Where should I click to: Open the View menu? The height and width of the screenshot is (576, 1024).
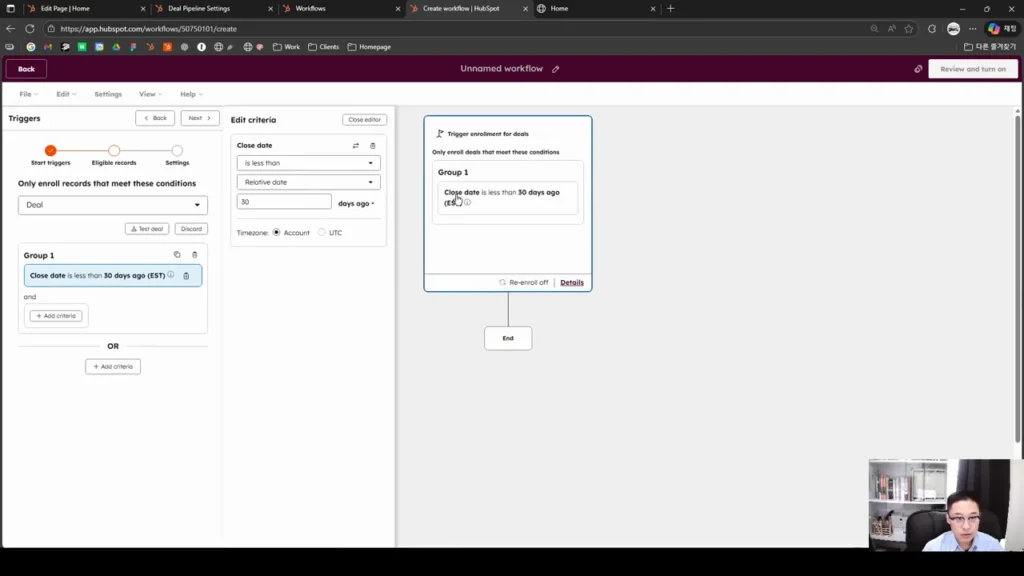(150, 95)
